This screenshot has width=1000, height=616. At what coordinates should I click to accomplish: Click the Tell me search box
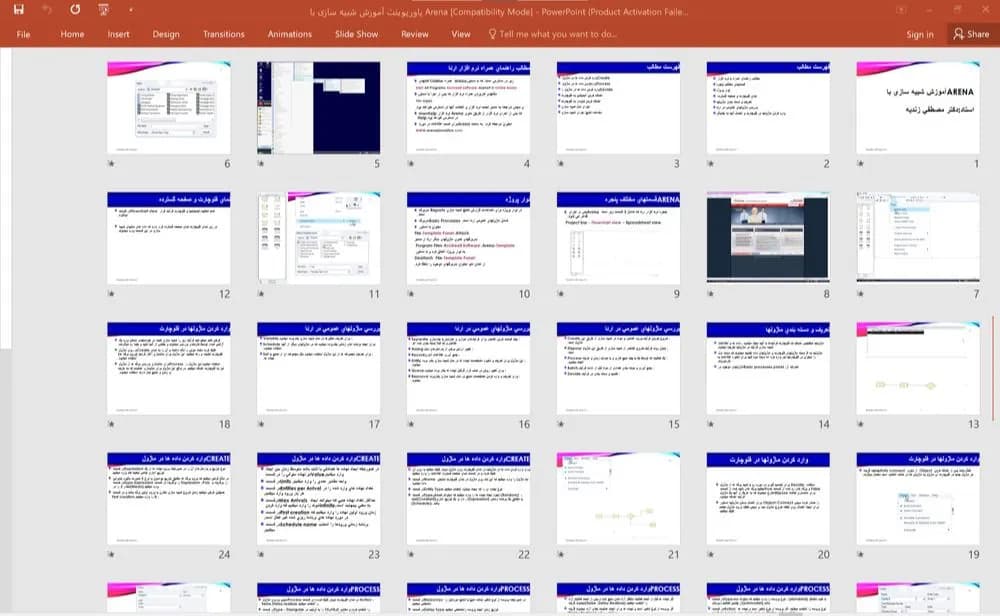click(553, 34)
